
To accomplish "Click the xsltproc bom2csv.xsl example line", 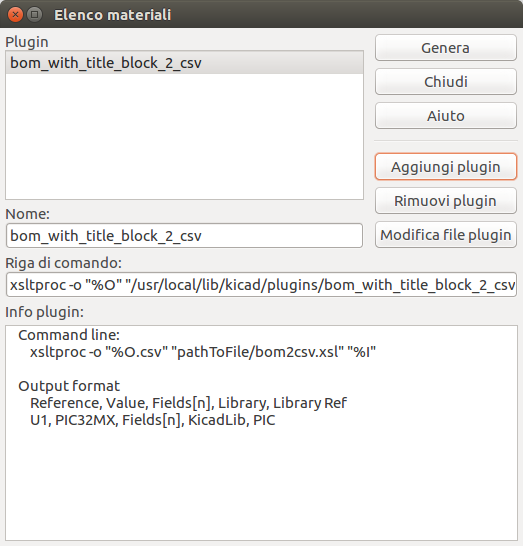I will click(203, 352).
